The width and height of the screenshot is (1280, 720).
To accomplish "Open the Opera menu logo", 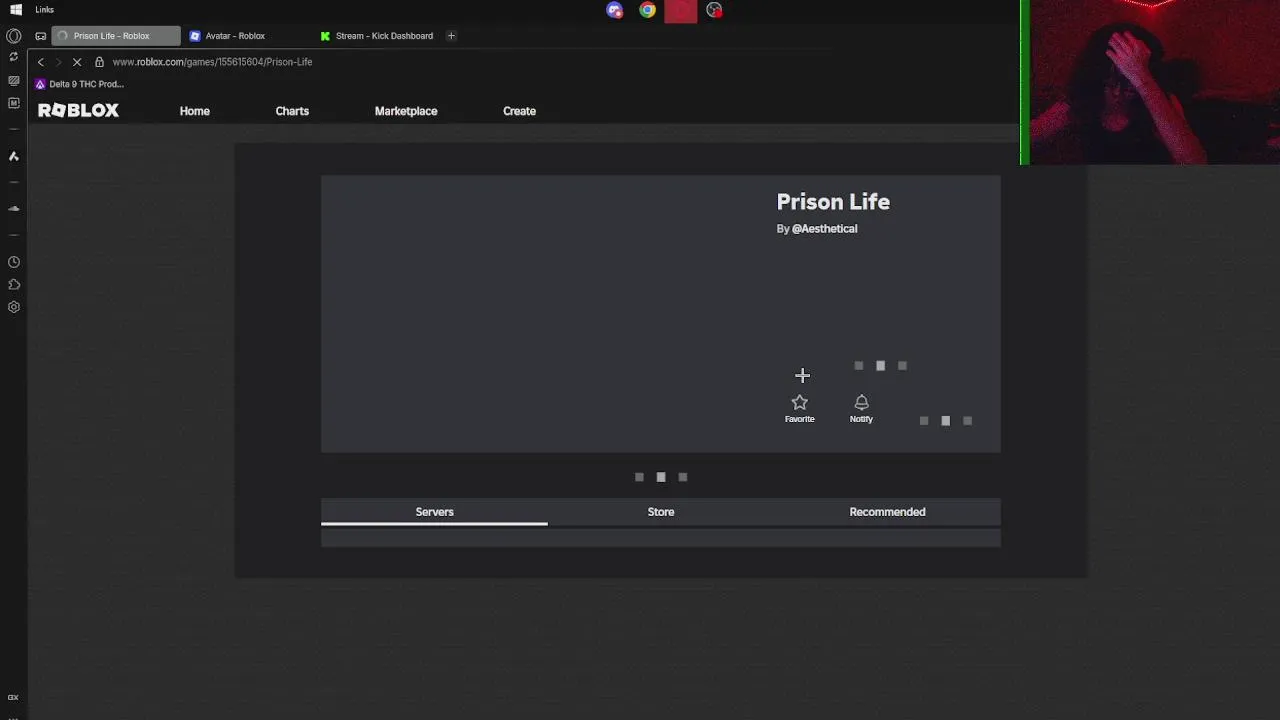I will click(x=14, y=36).
